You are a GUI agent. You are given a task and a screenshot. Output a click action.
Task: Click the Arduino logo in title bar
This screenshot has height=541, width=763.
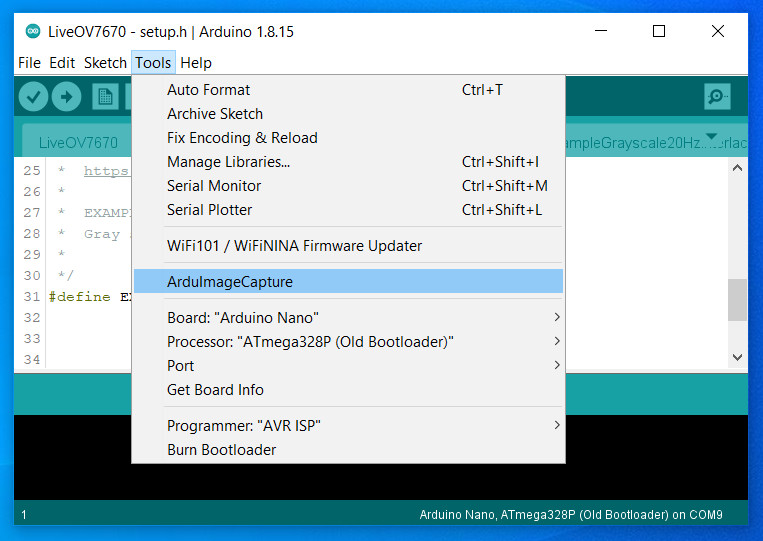point(33,31)
